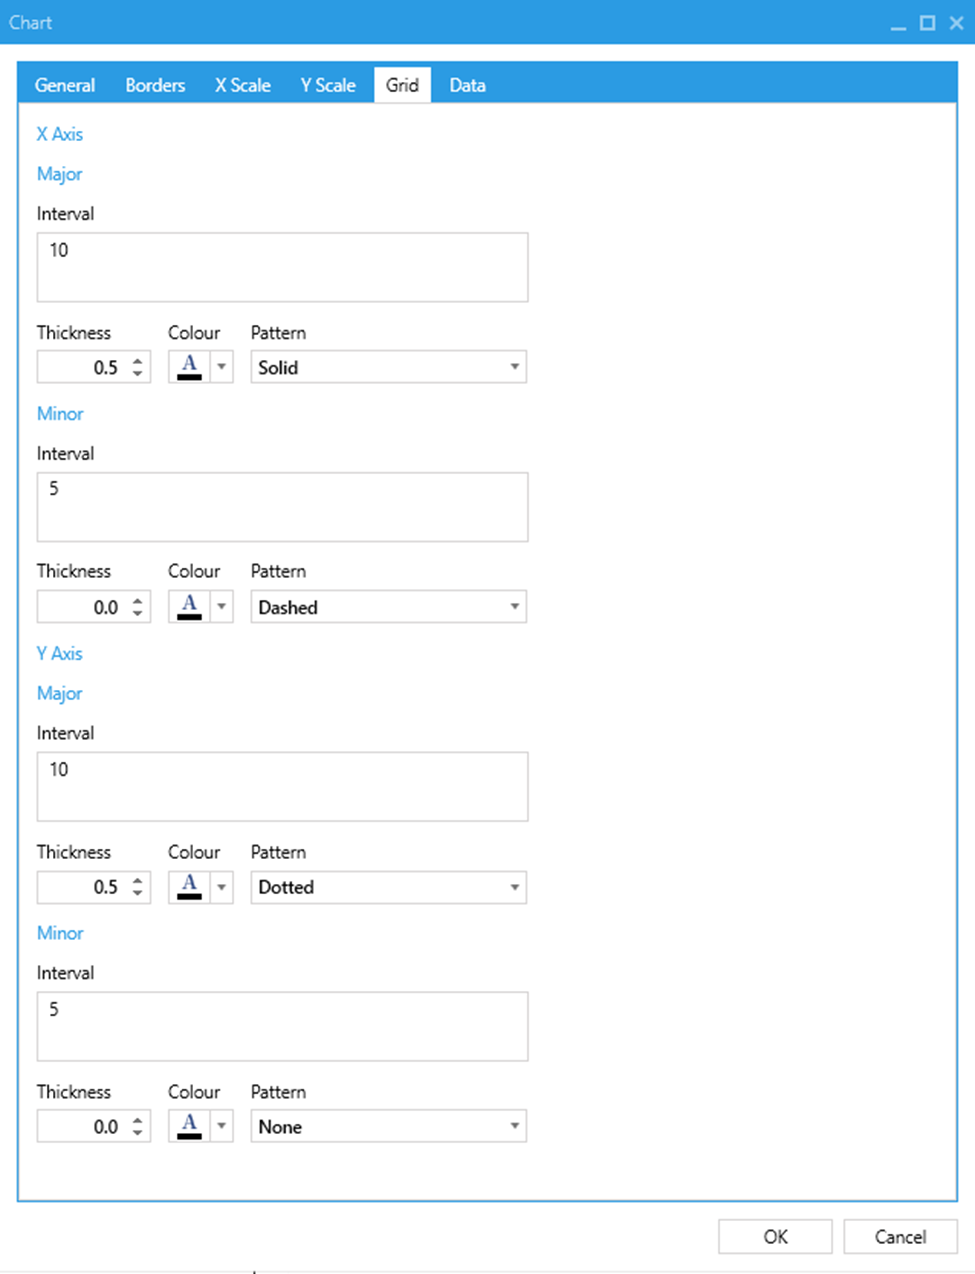Open the Y Axis Minor colour dropdown arrow
The width and height of the screenshot is (975, 1274).
[x=222, y=1126]
